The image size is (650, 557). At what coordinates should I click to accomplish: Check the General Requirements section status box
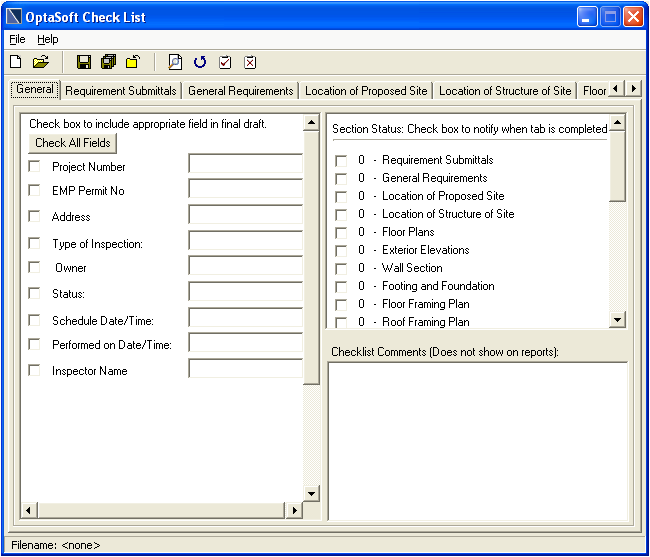341,179
